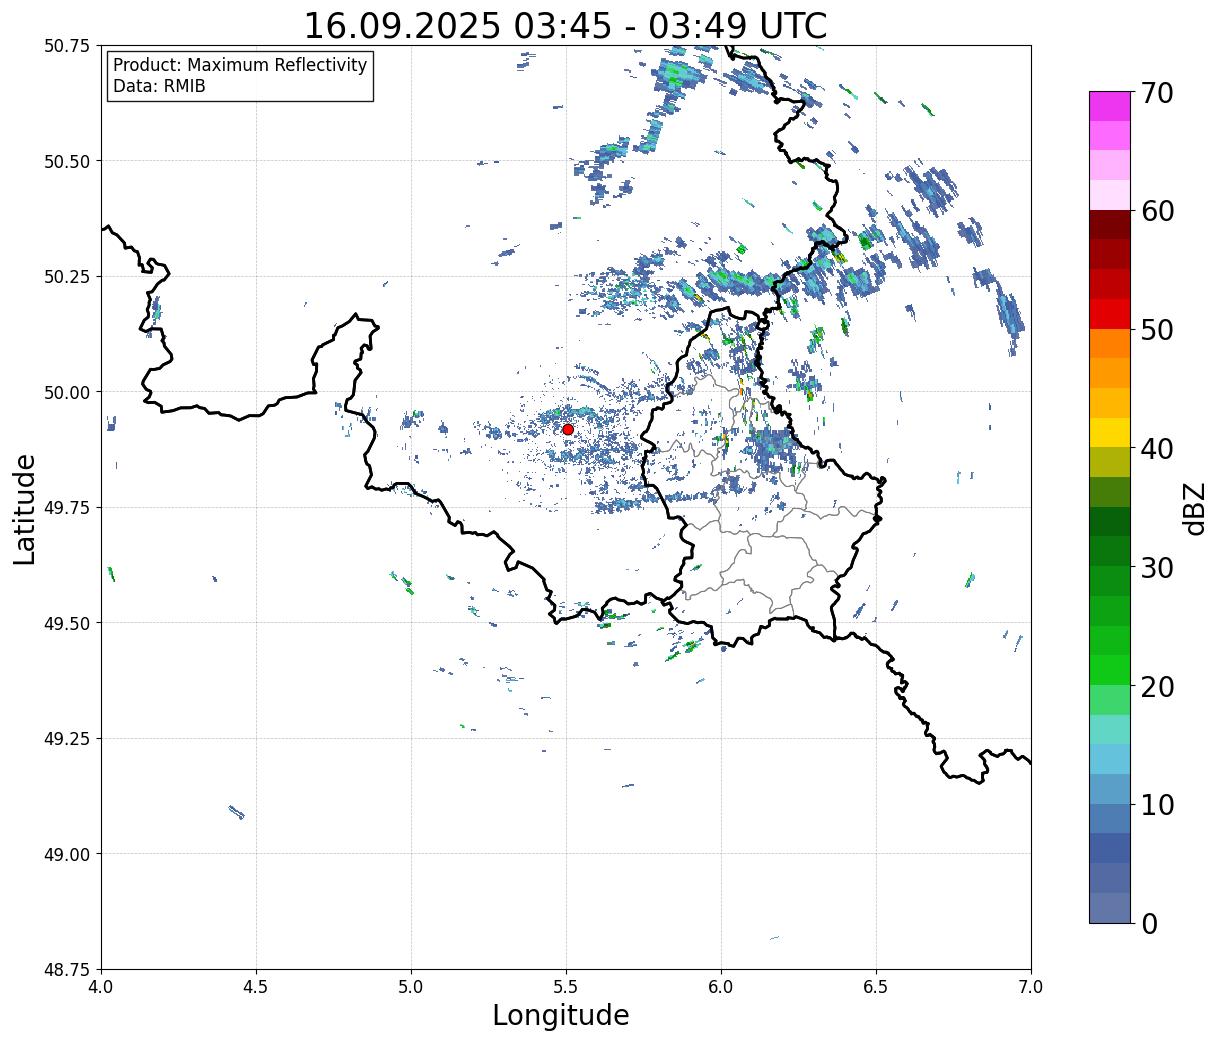Click the 49.50 latitude tick label
This screenshot has width=1219, height=1040.
(x=67, y=623)
